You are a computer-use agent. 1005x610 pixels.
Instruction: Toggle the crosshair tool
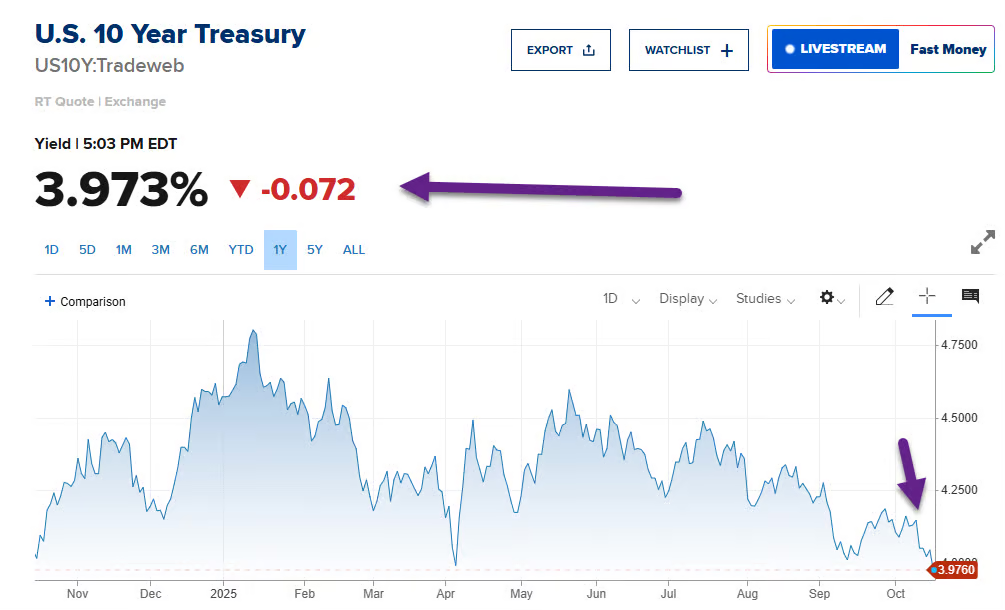click(927, 296)
